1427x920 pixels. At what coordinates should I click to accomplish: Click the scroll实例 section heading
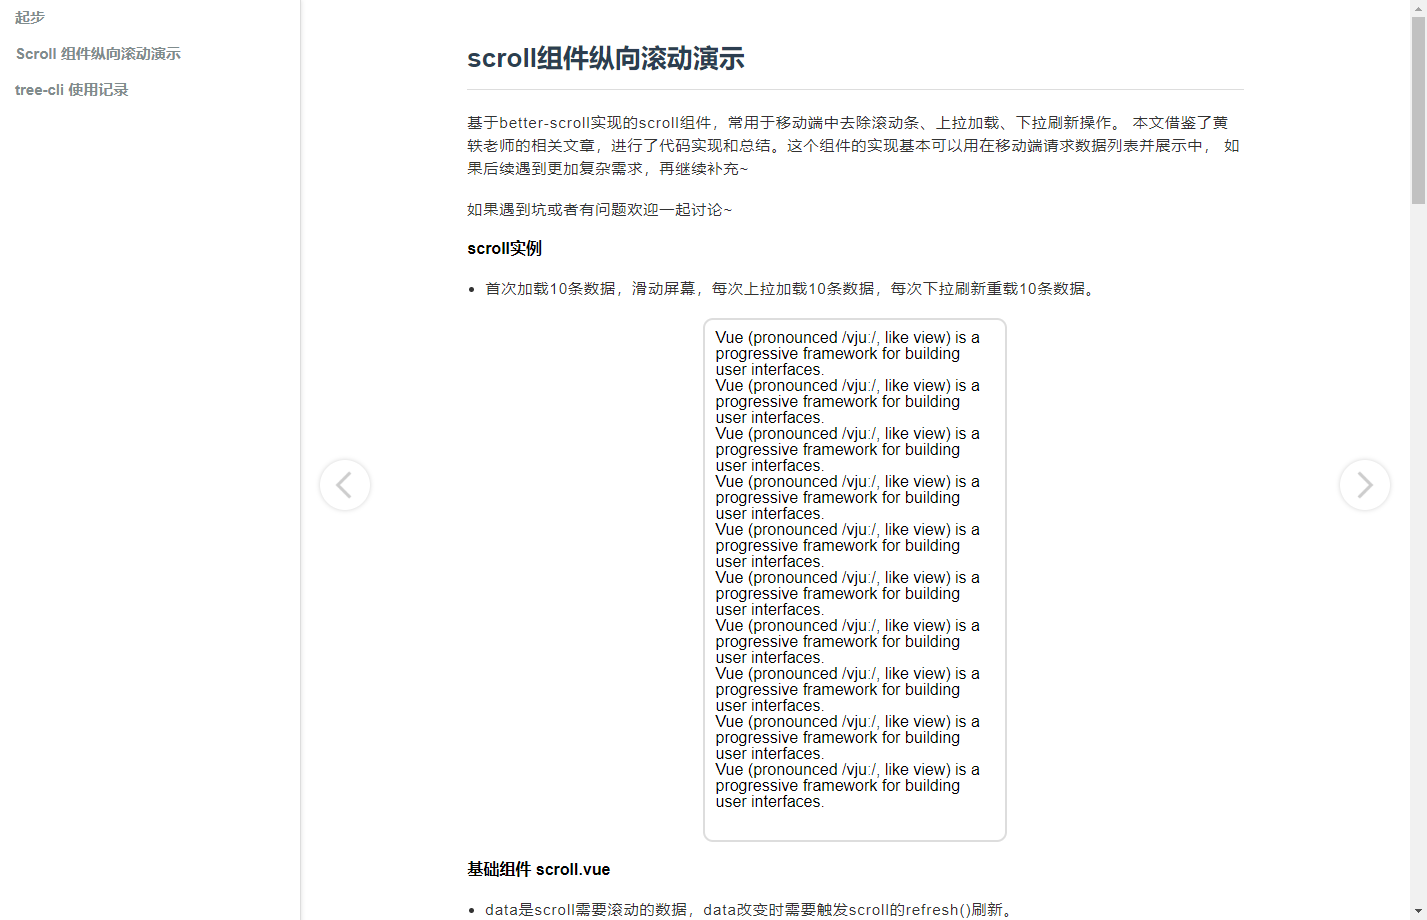504,247
